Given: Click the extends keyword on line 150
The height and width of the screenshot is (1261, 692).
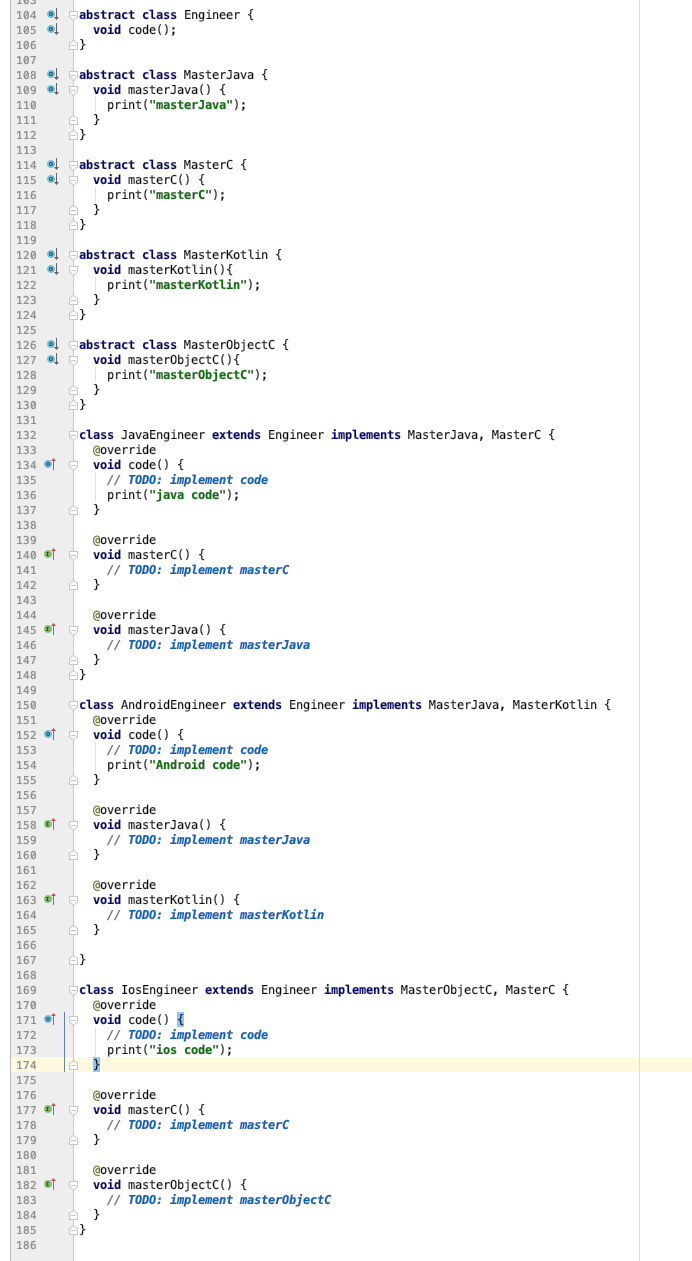Looking at the screenshot, I should point(258,705).
